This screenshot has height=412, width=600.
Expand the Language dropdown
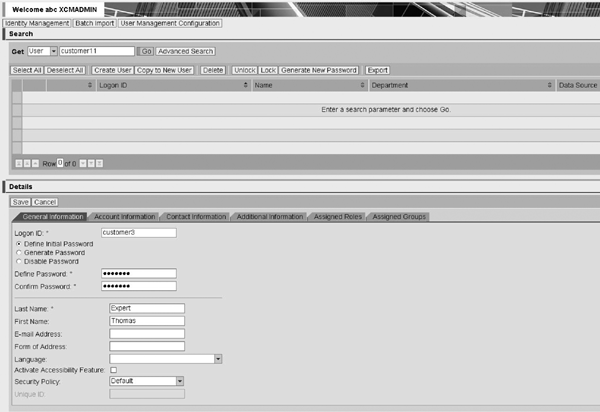point(218,359)
